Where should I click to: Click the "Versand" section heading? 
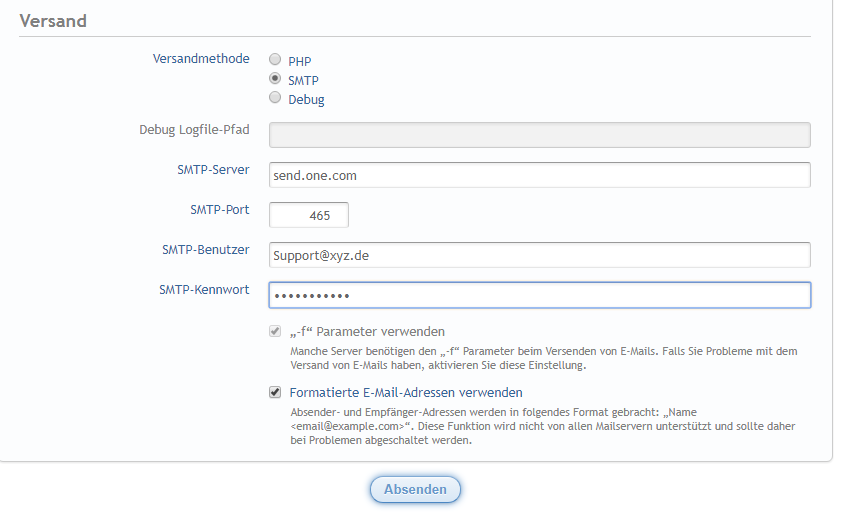coord(53,20)
